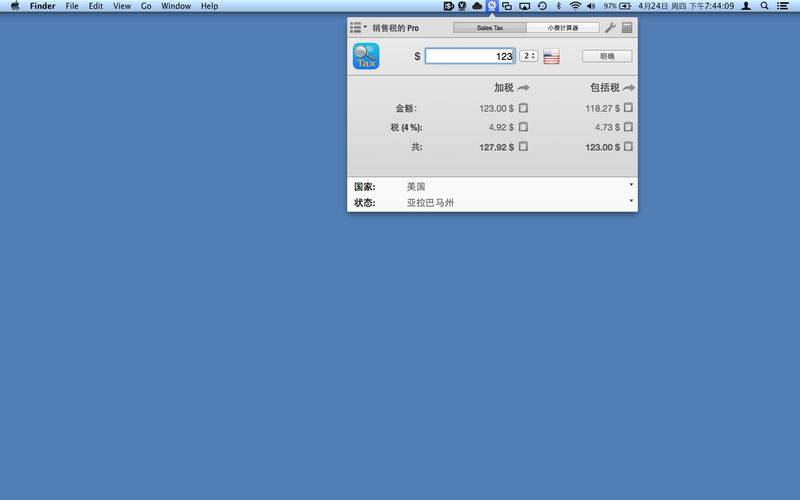Click the 118.27 $ amount text

coord(603,108)
